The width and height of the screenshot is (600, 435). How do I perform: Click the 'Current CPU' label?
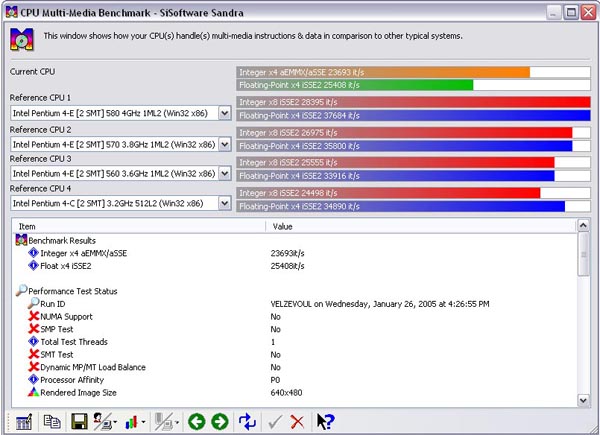(33, 72)
